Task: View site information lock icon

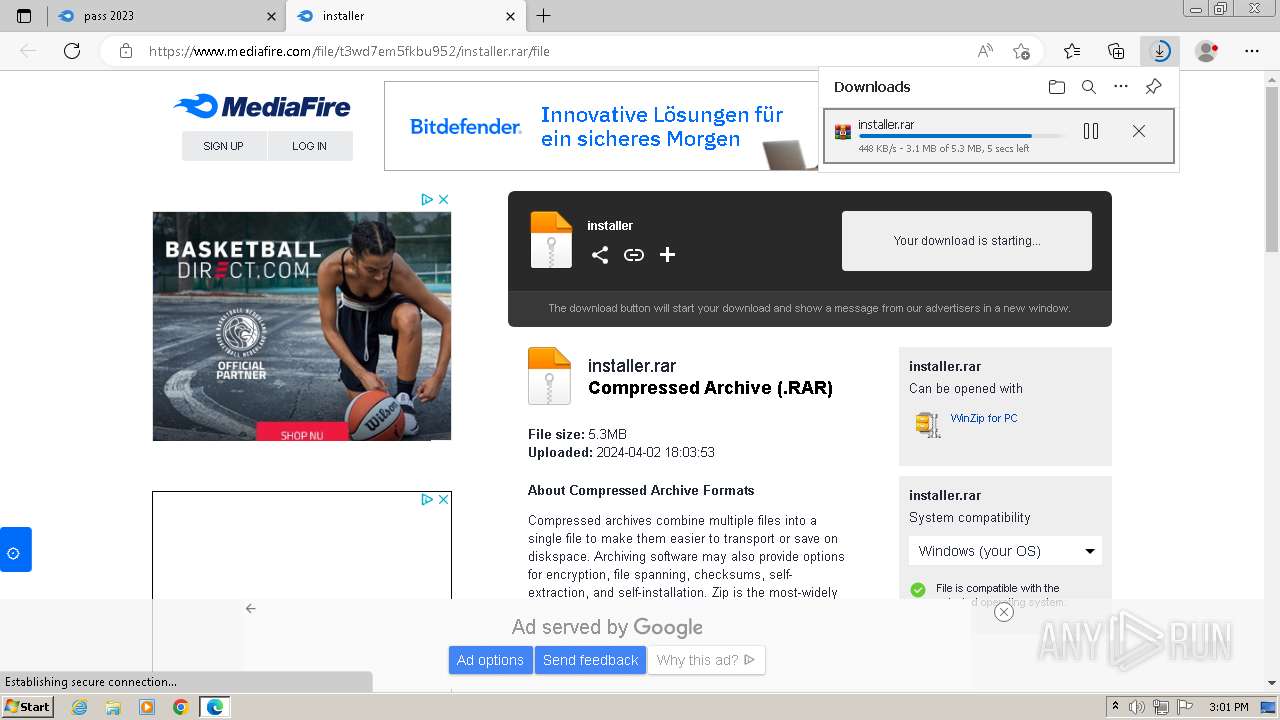Action: (126, 51)
